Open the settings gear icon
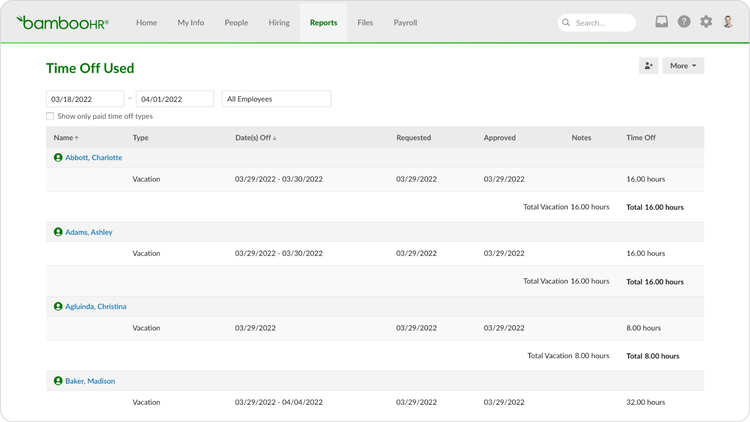This screenshot has width=750, height=422. (706, 22)
